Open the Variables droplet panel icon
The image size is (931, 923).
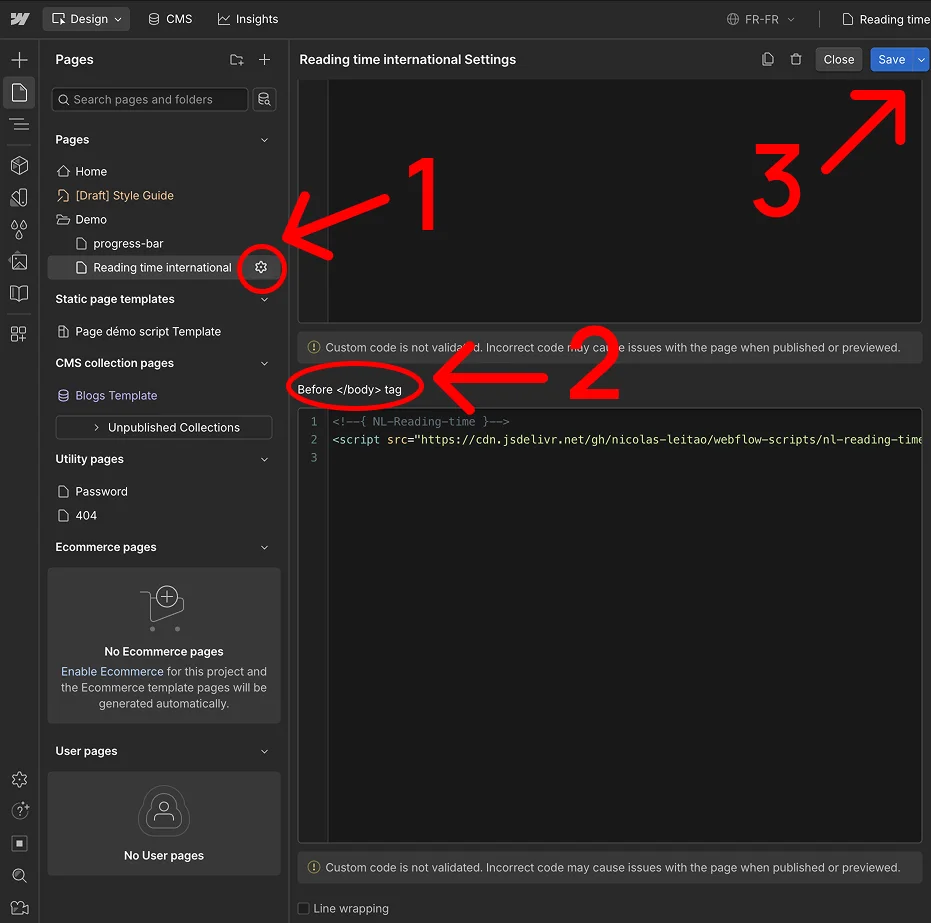click(19, 229)
